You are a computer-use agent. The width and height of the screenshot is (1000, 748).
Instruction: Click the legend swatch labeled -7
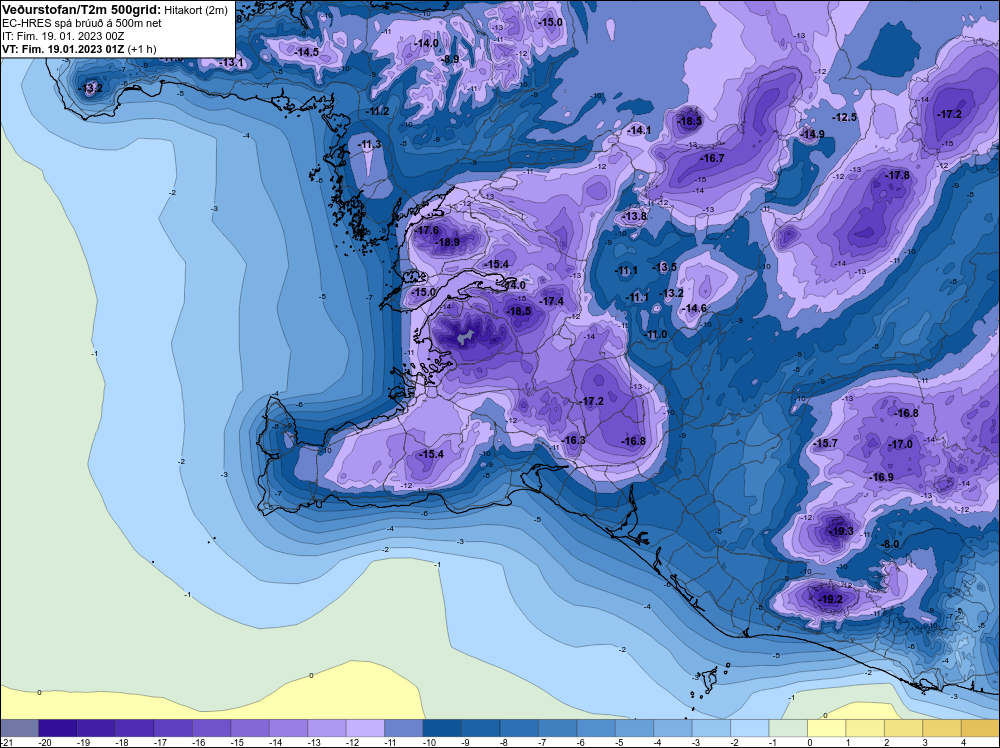click(557, 728)
